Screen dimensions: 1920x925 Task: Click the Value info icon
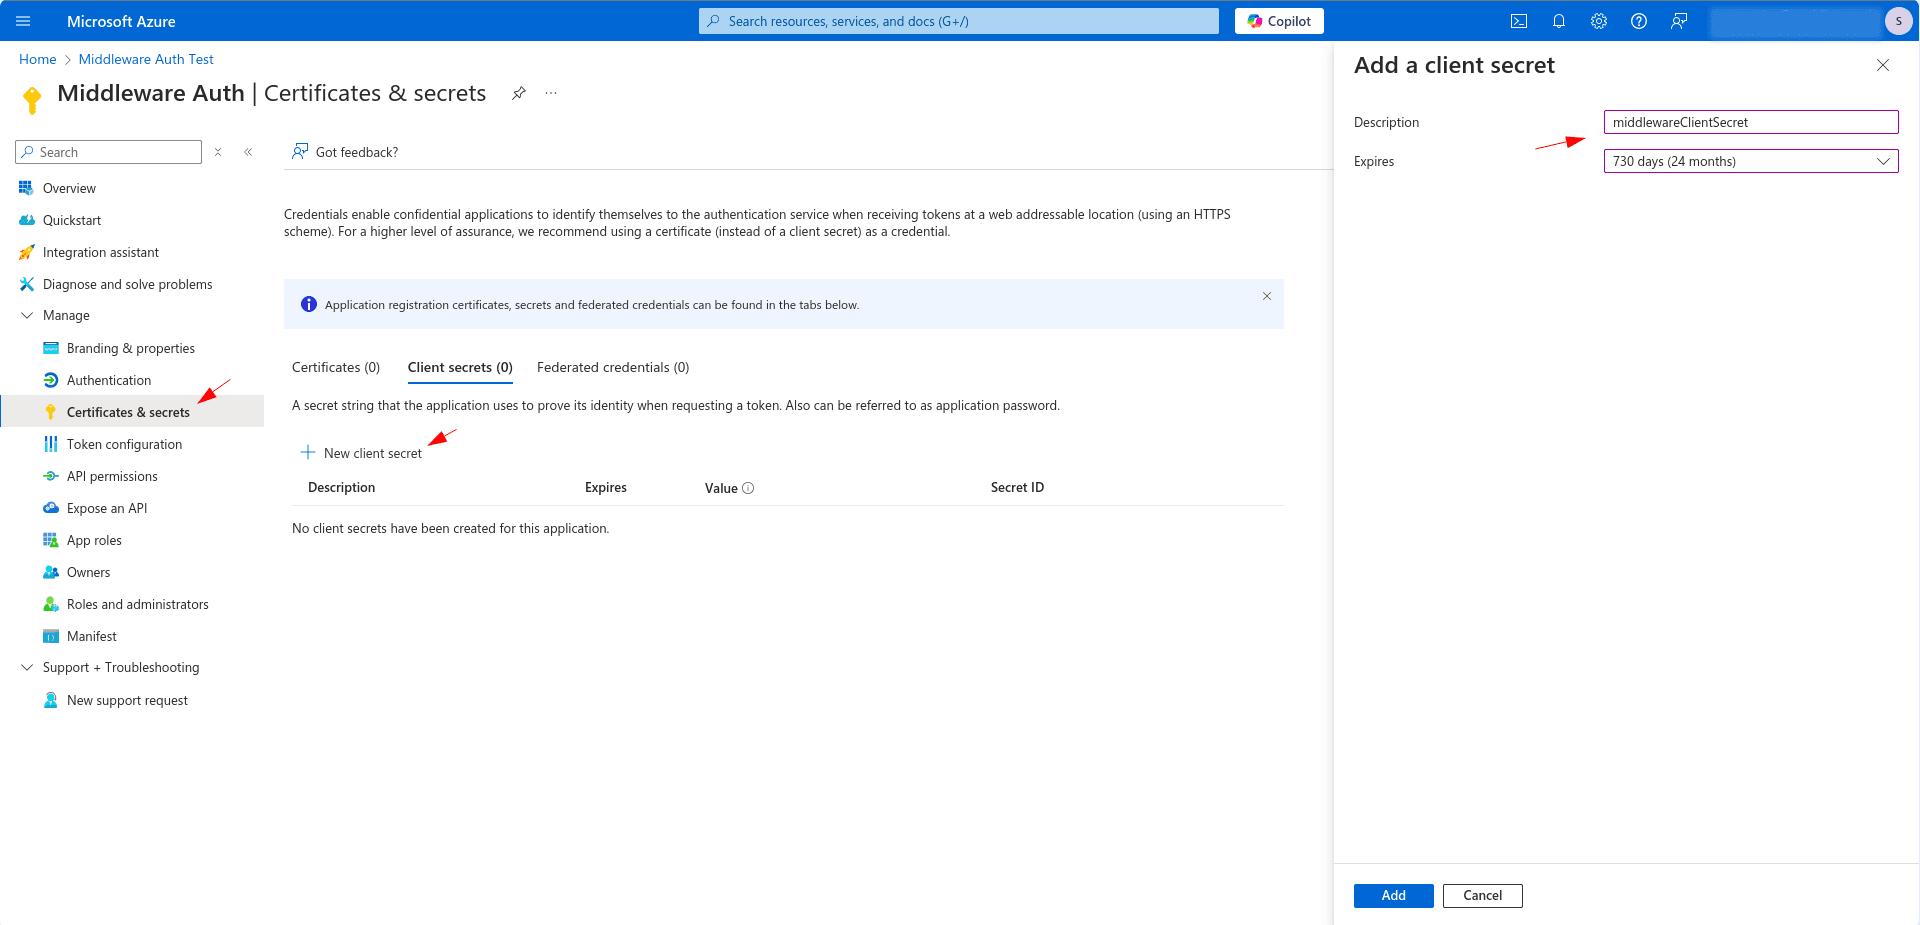tap(748, 488)
